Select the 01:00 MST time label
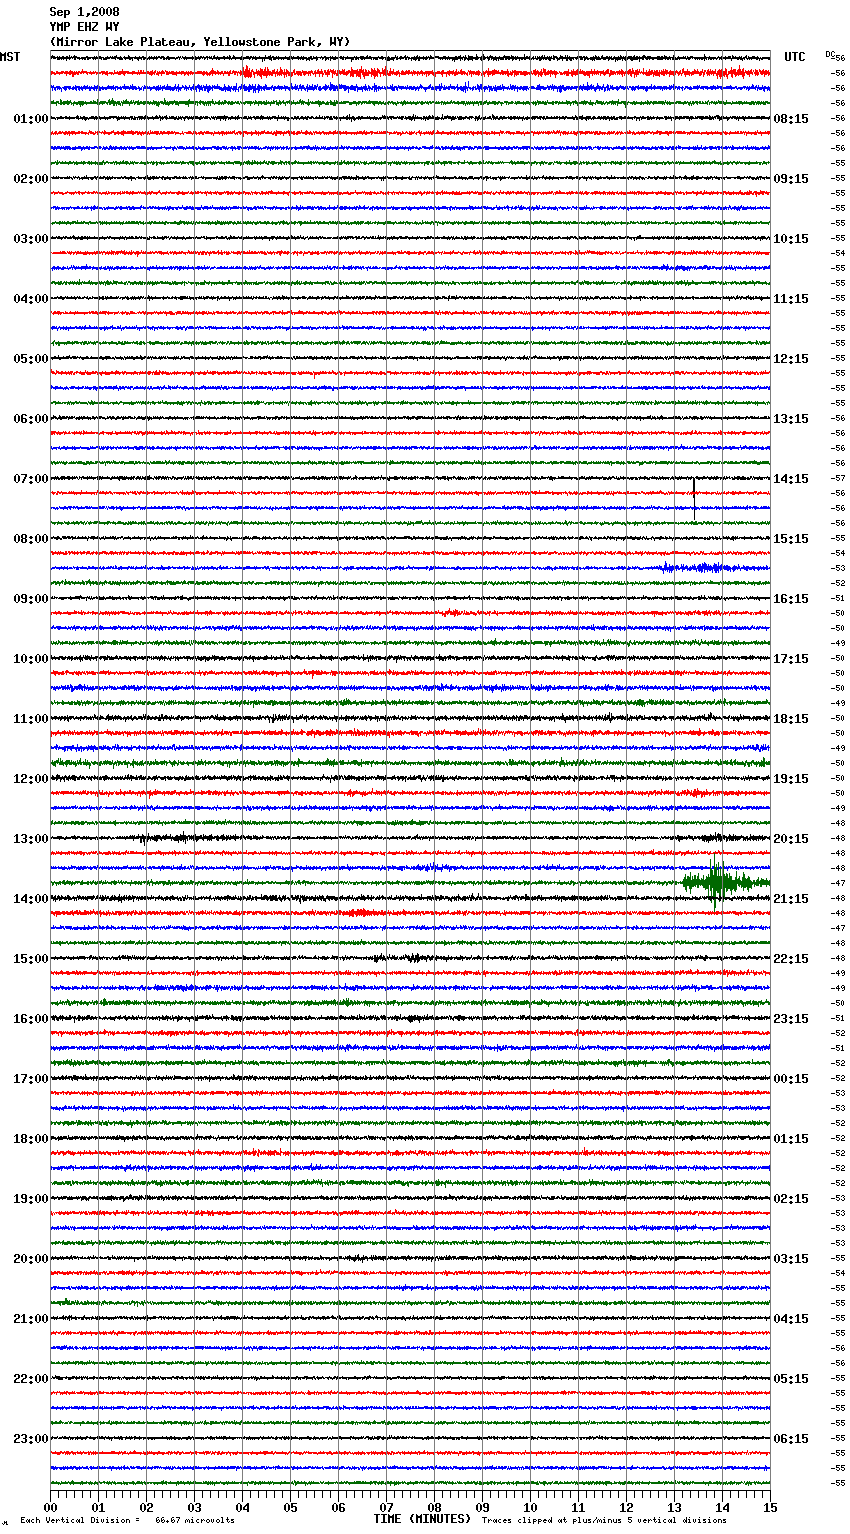The image size is (850, 1534). 31,119
